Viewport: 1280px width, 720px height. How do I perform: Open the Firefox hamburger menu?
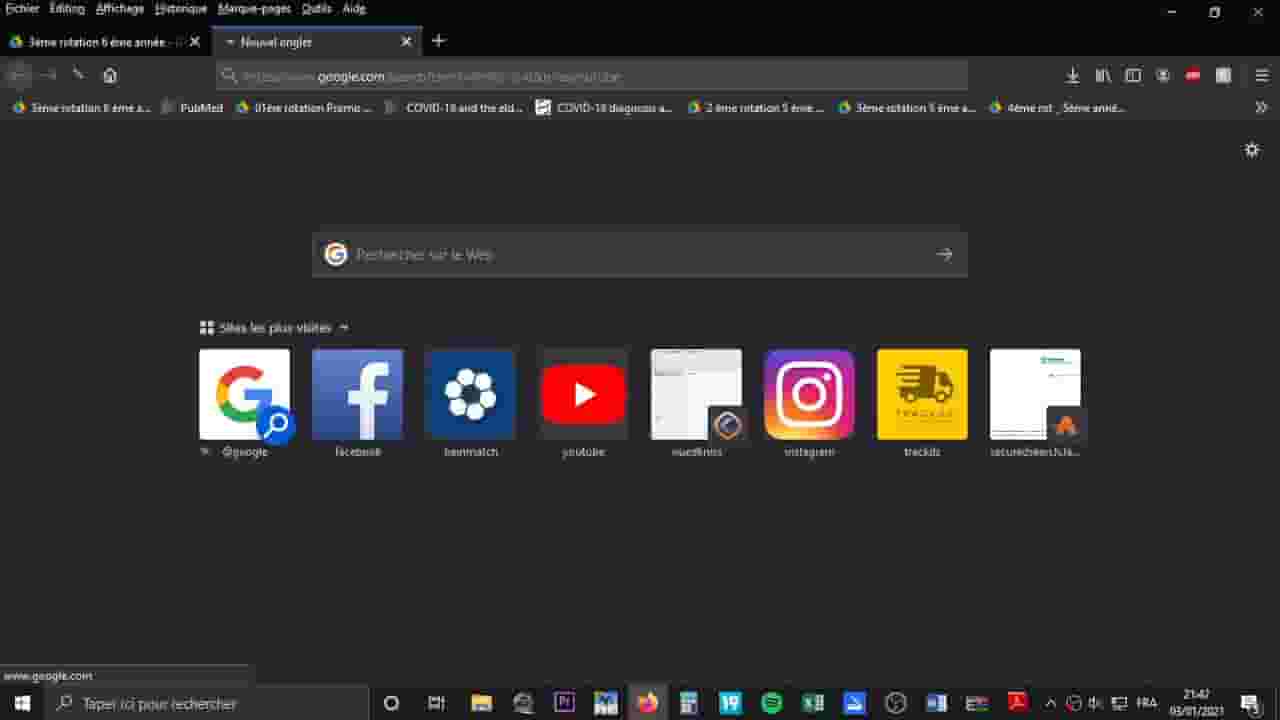coord(1262,75)
